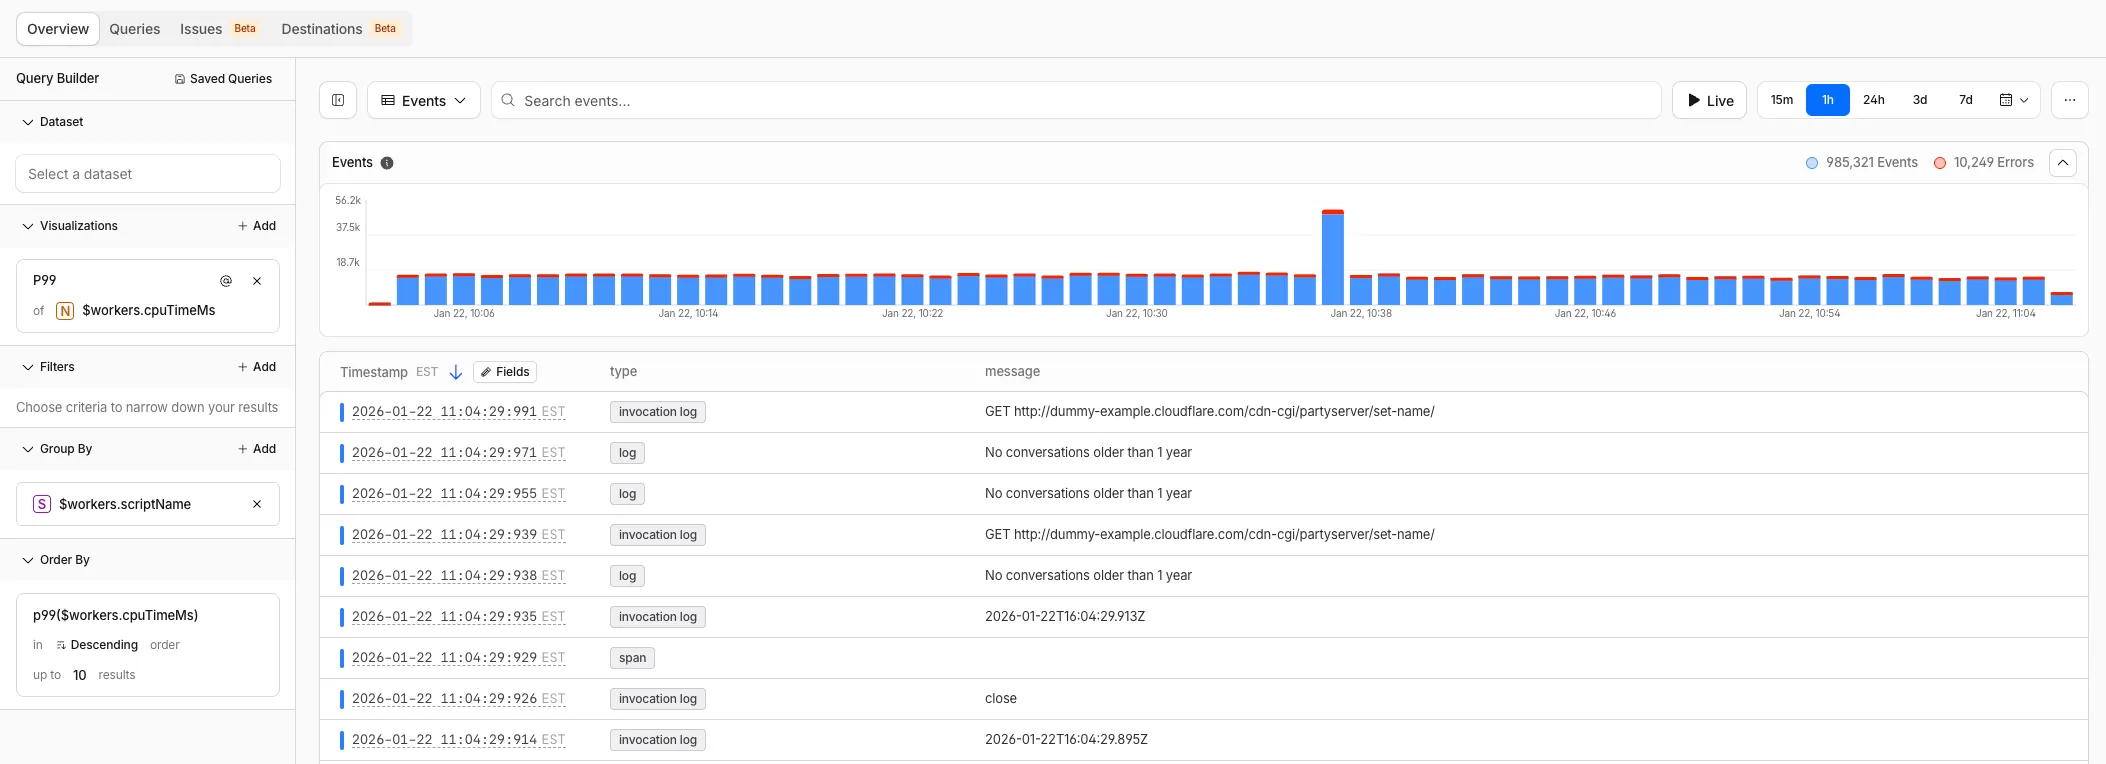Image resolution: width=2106 pixels, height=764 pixels.
Task: Toggle timestamp sort direction arrow
Action: [x=456, y=372]
